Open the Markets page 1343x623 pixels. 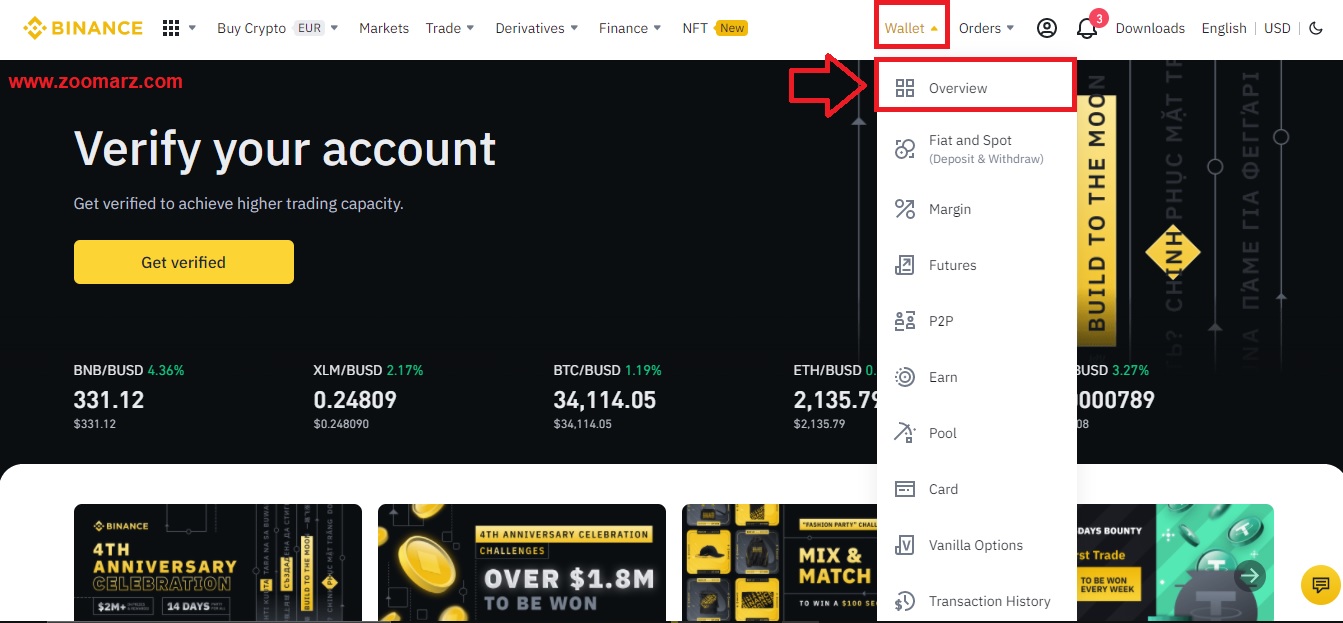click(x=384, y=28)
